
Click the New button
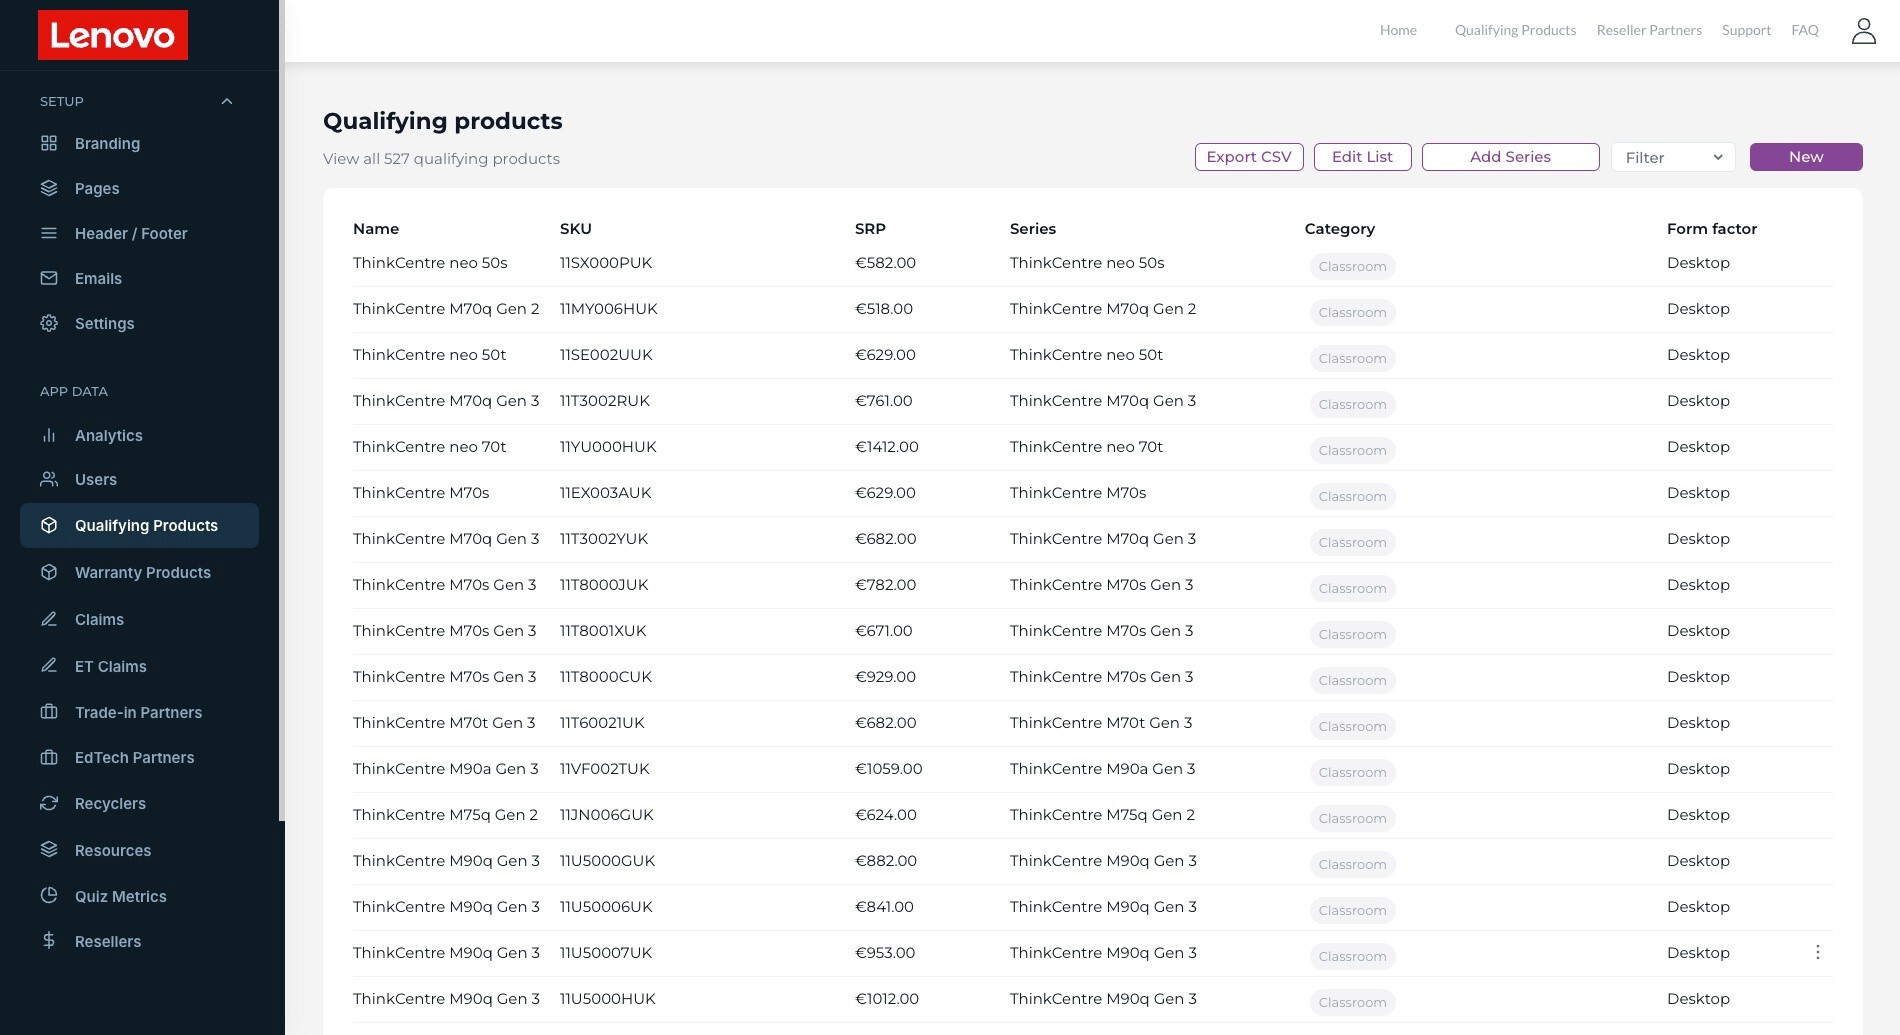1806,157
